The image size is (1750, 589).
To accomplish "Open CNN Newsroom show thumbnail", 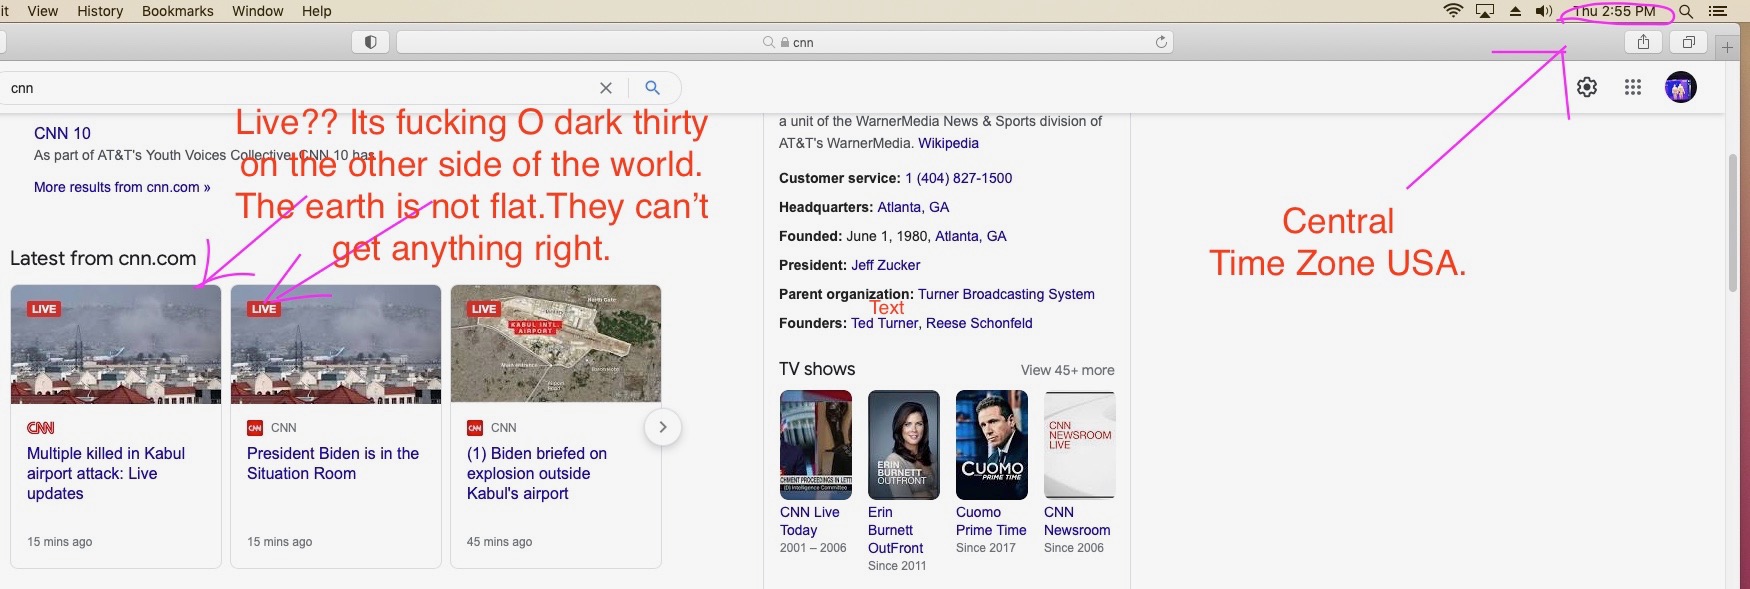I will tap(1080, 444).
